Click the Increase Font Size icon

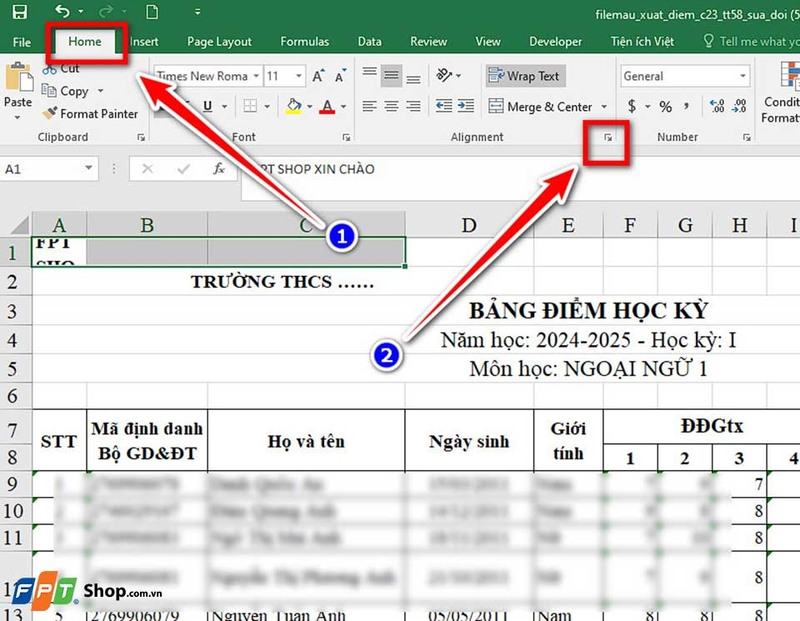[317, 75]
